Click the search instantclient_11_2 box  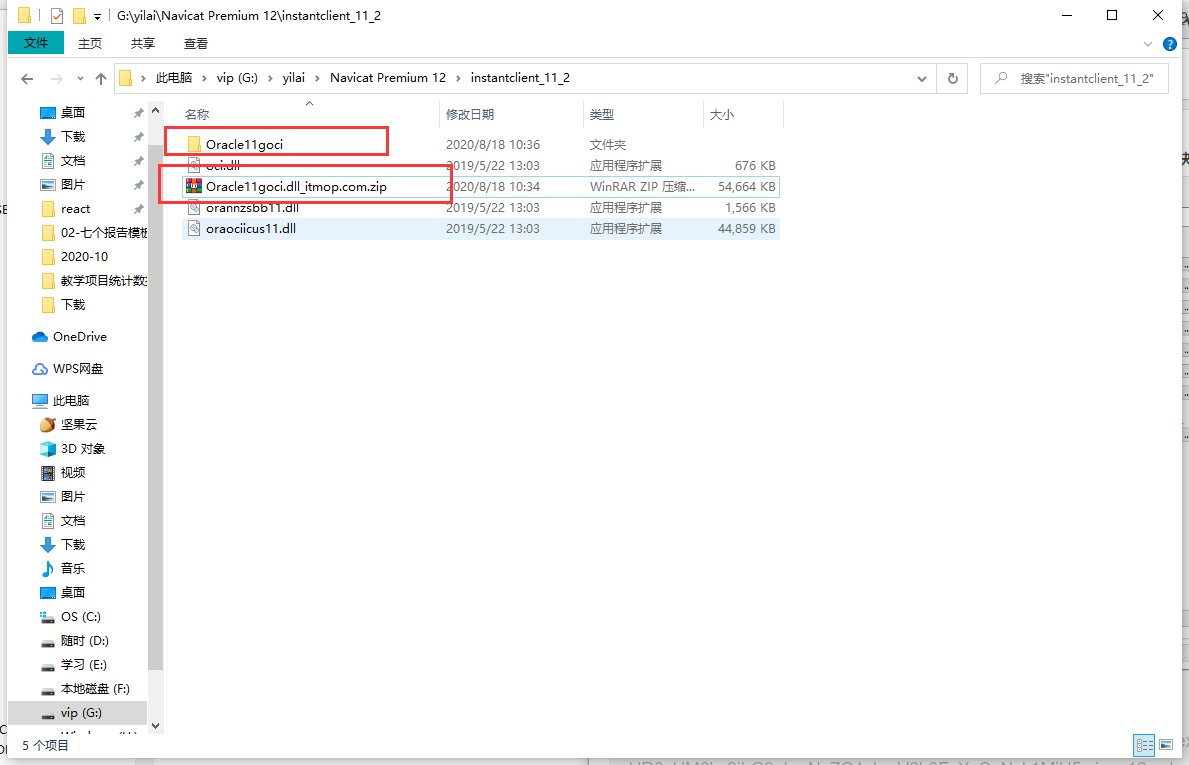1074,79
